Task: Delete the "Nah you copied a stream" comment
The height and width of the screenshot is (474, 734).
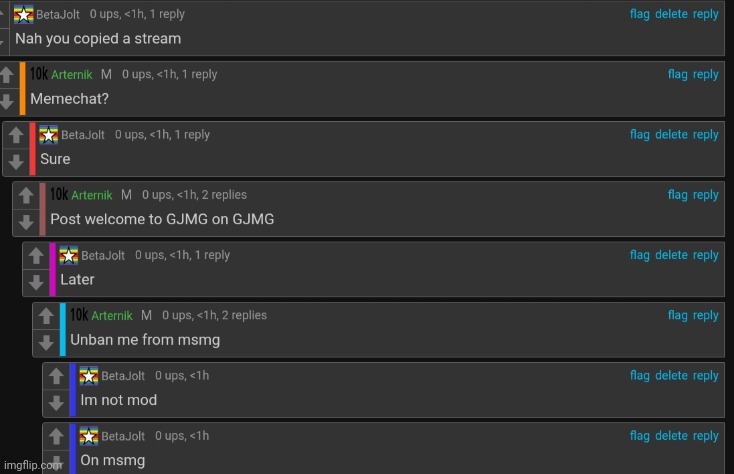Action: click(671, 14)
